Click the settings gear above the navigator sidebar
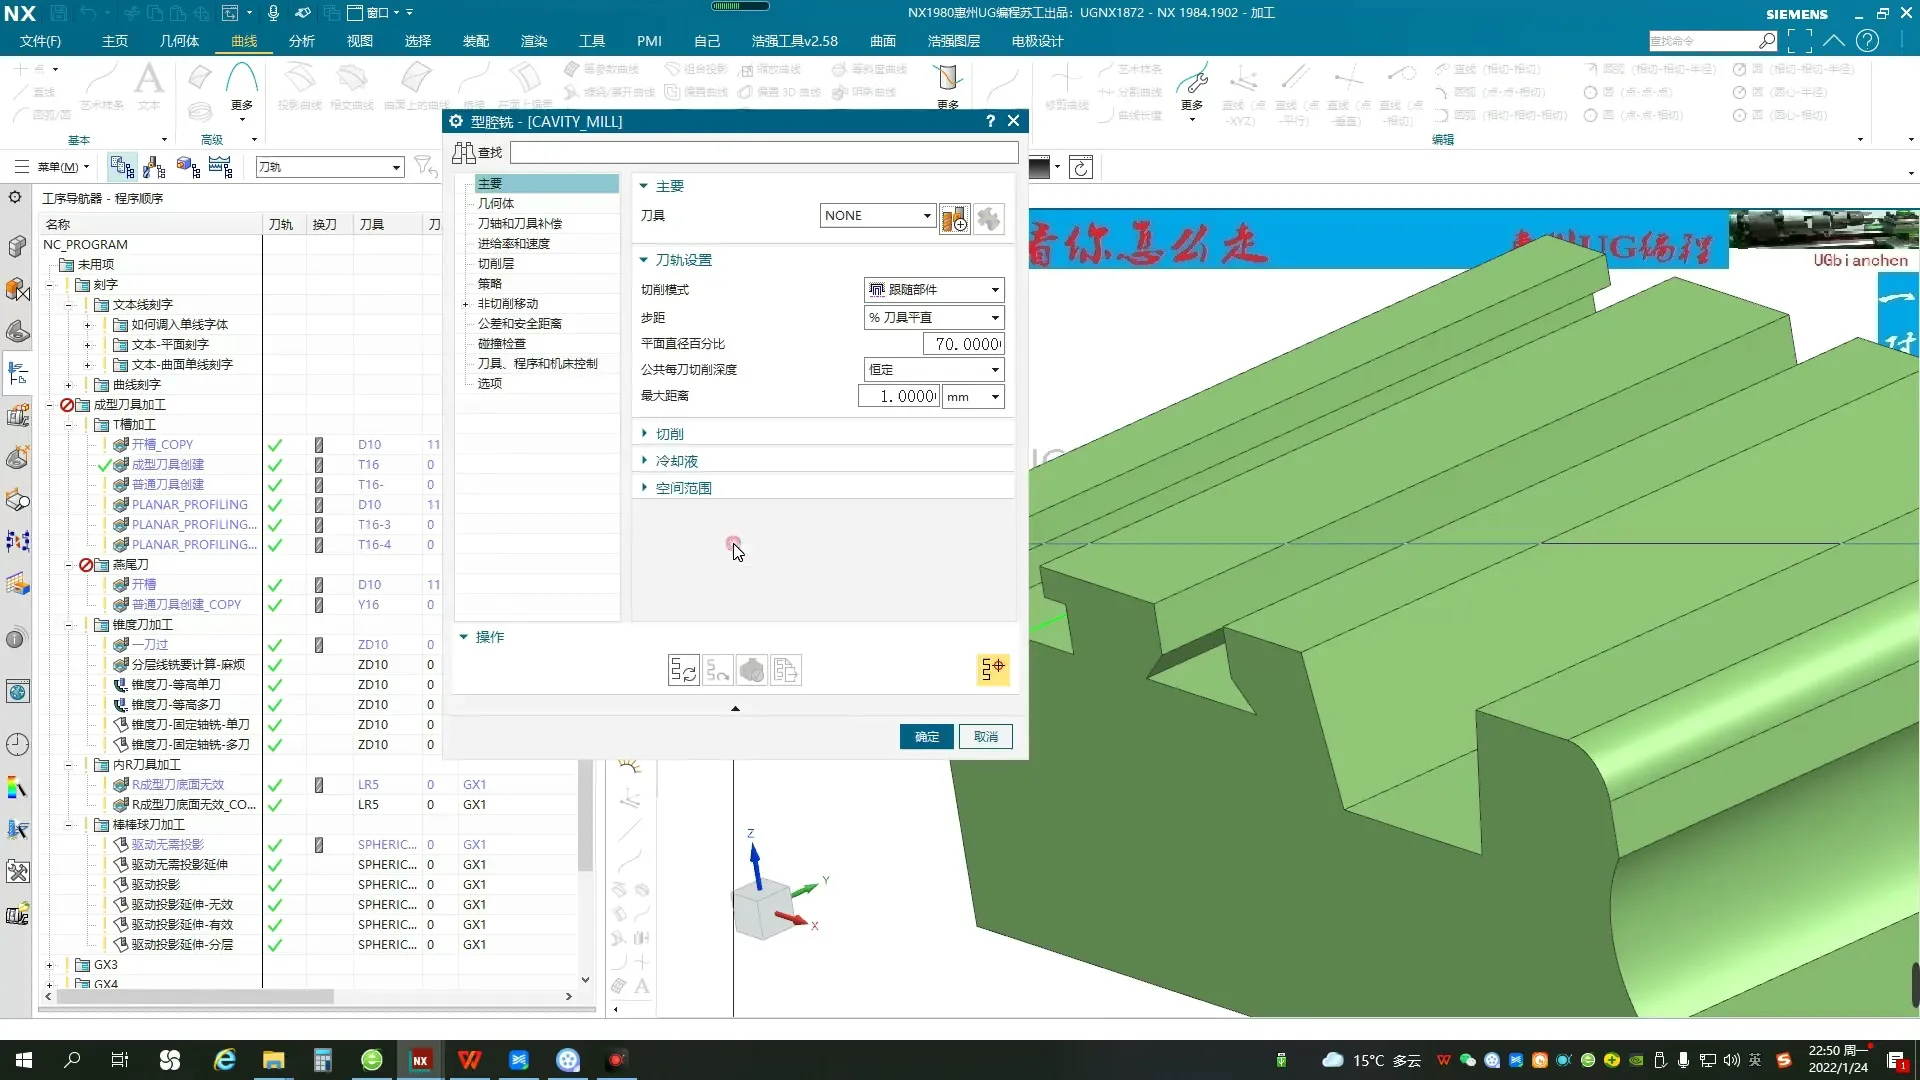This screenshot has height=1080, width=1920. [15, 197]
